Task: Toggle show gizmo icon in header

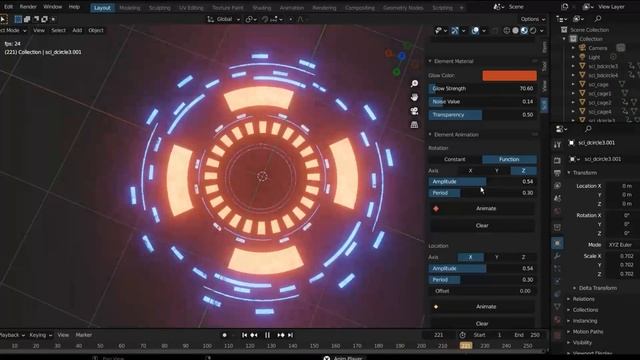Action: pyautogui.click(x=455, y=30)
